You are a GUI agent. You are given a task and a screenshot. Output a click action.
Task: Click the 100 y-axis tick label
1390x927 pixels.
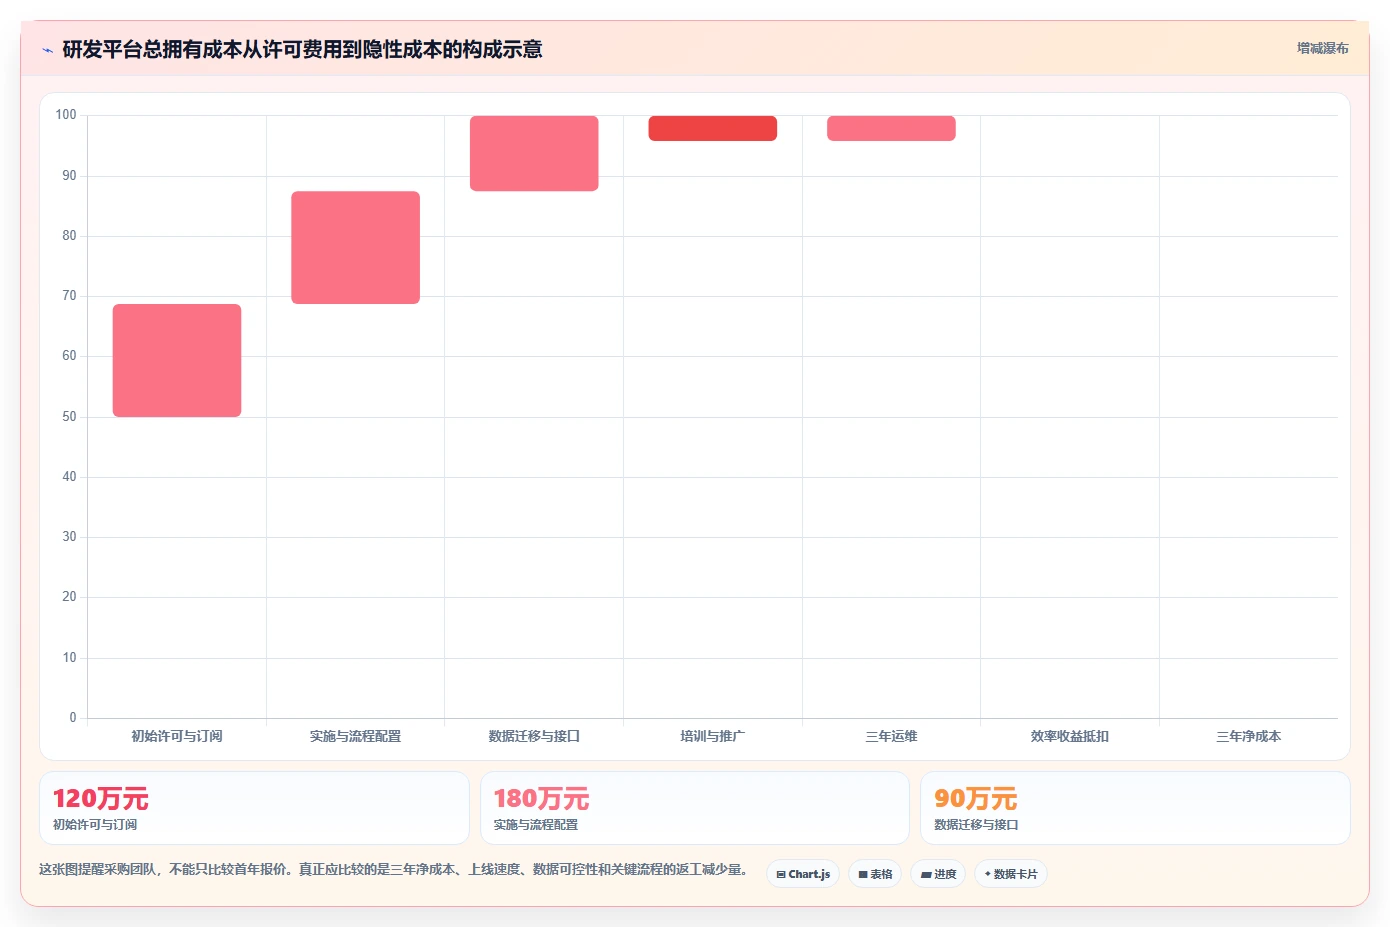coord(66,115)
